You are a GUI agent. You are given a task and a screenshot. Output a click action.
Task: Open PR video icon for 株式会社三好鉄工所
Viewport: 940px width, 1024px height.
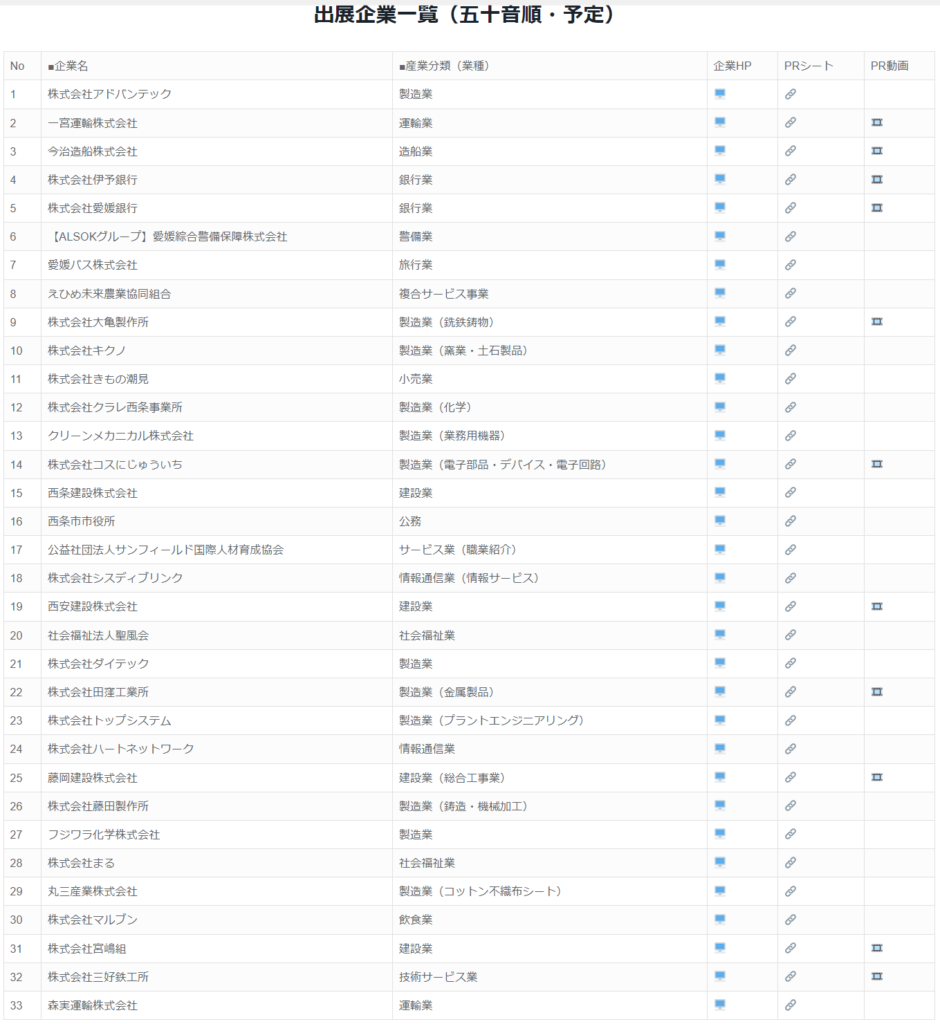tap(877, 976)
